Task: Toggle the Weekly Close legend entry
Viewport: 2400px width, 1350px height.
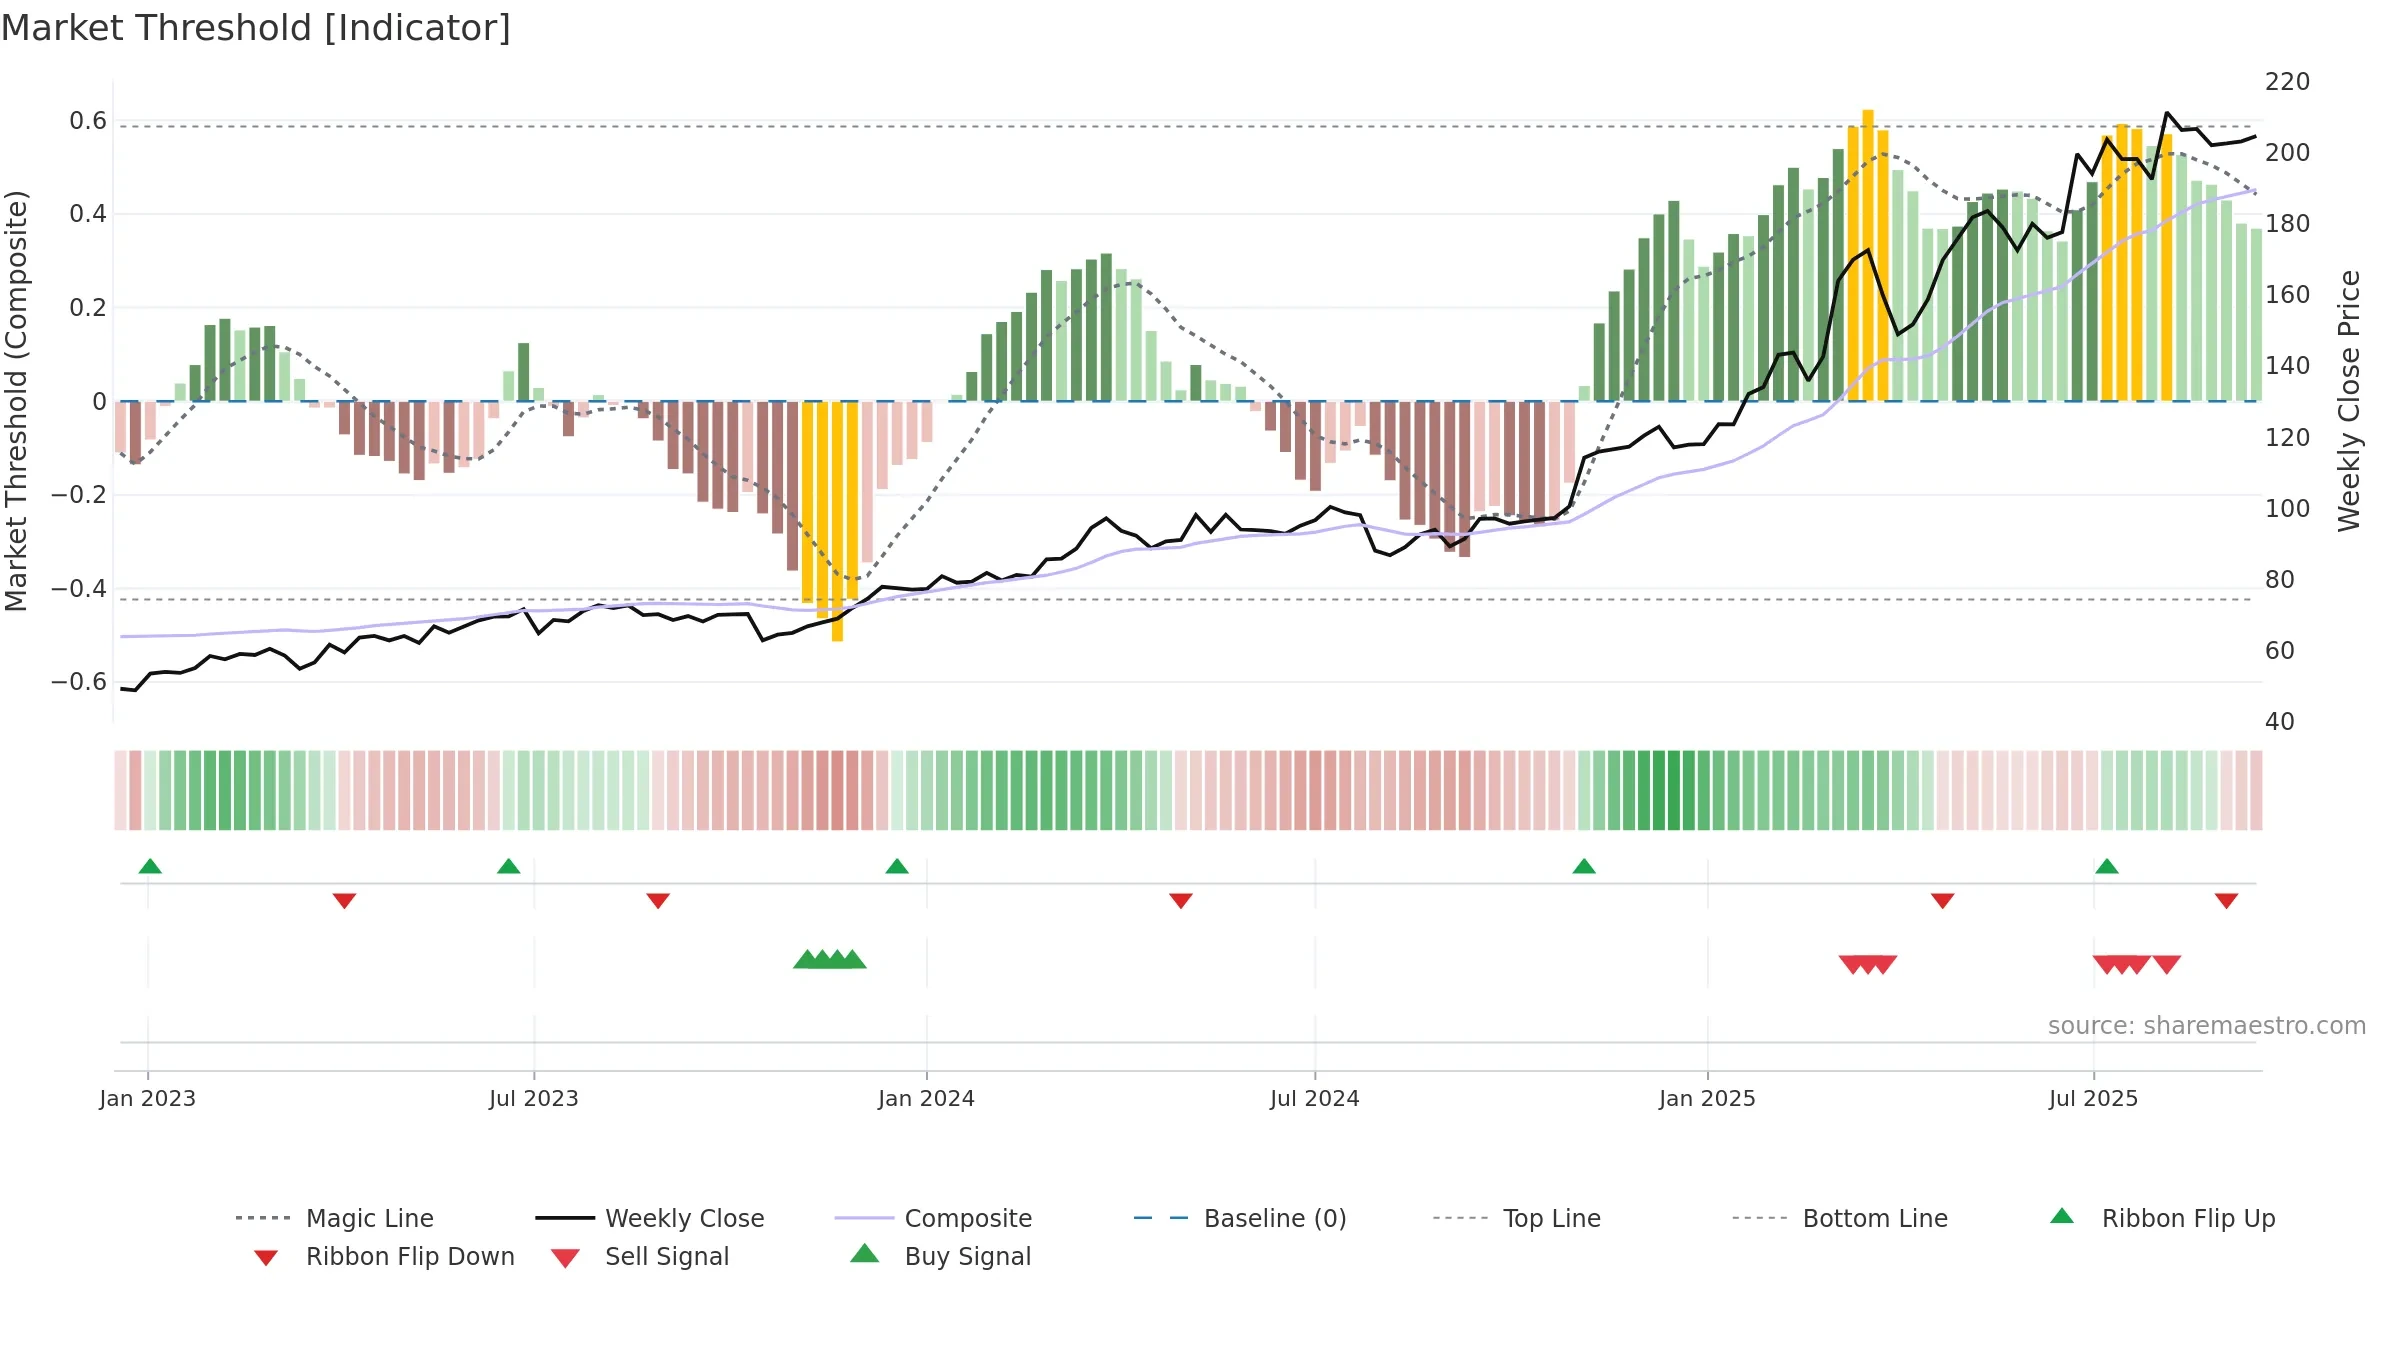Action: click(x=650, y=1218)
